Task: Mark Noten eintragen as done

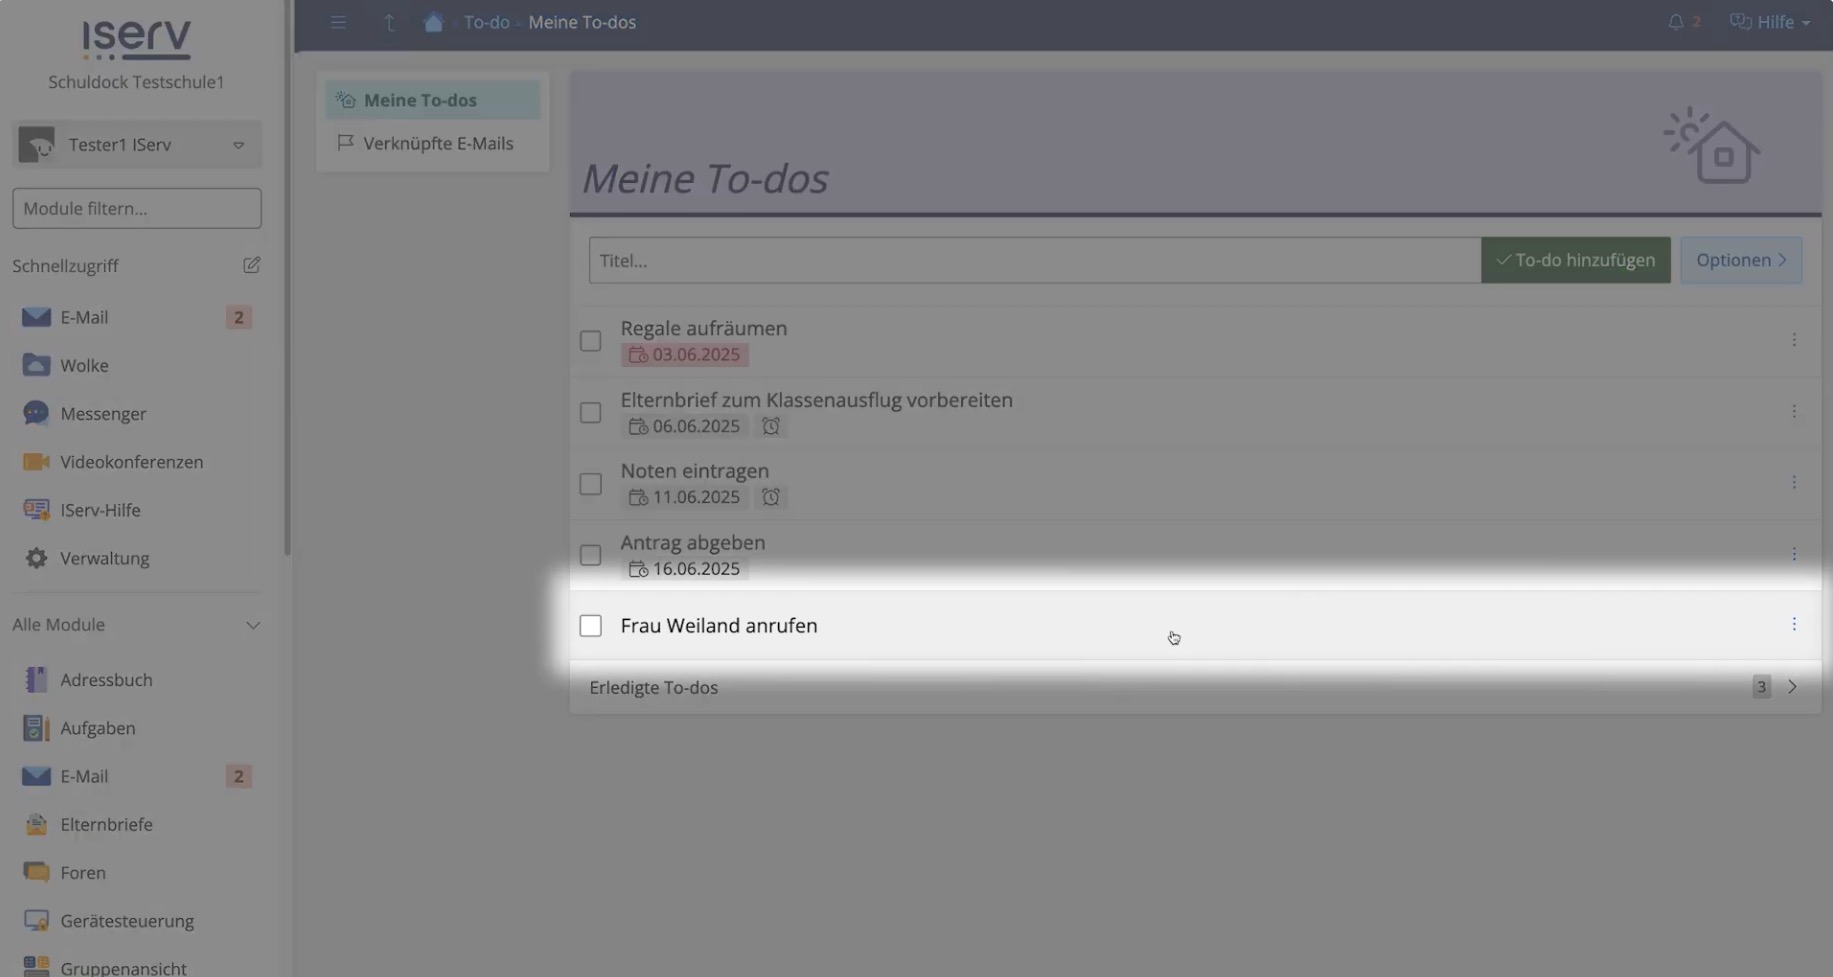Action: click(x=590, y=483)
